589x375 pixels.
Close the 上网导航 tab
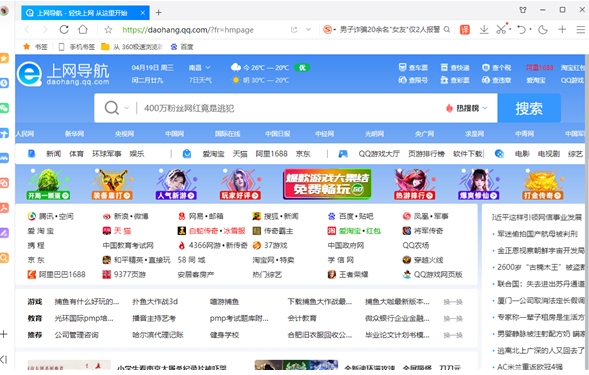pyautogui.click(x=143, y=13)
